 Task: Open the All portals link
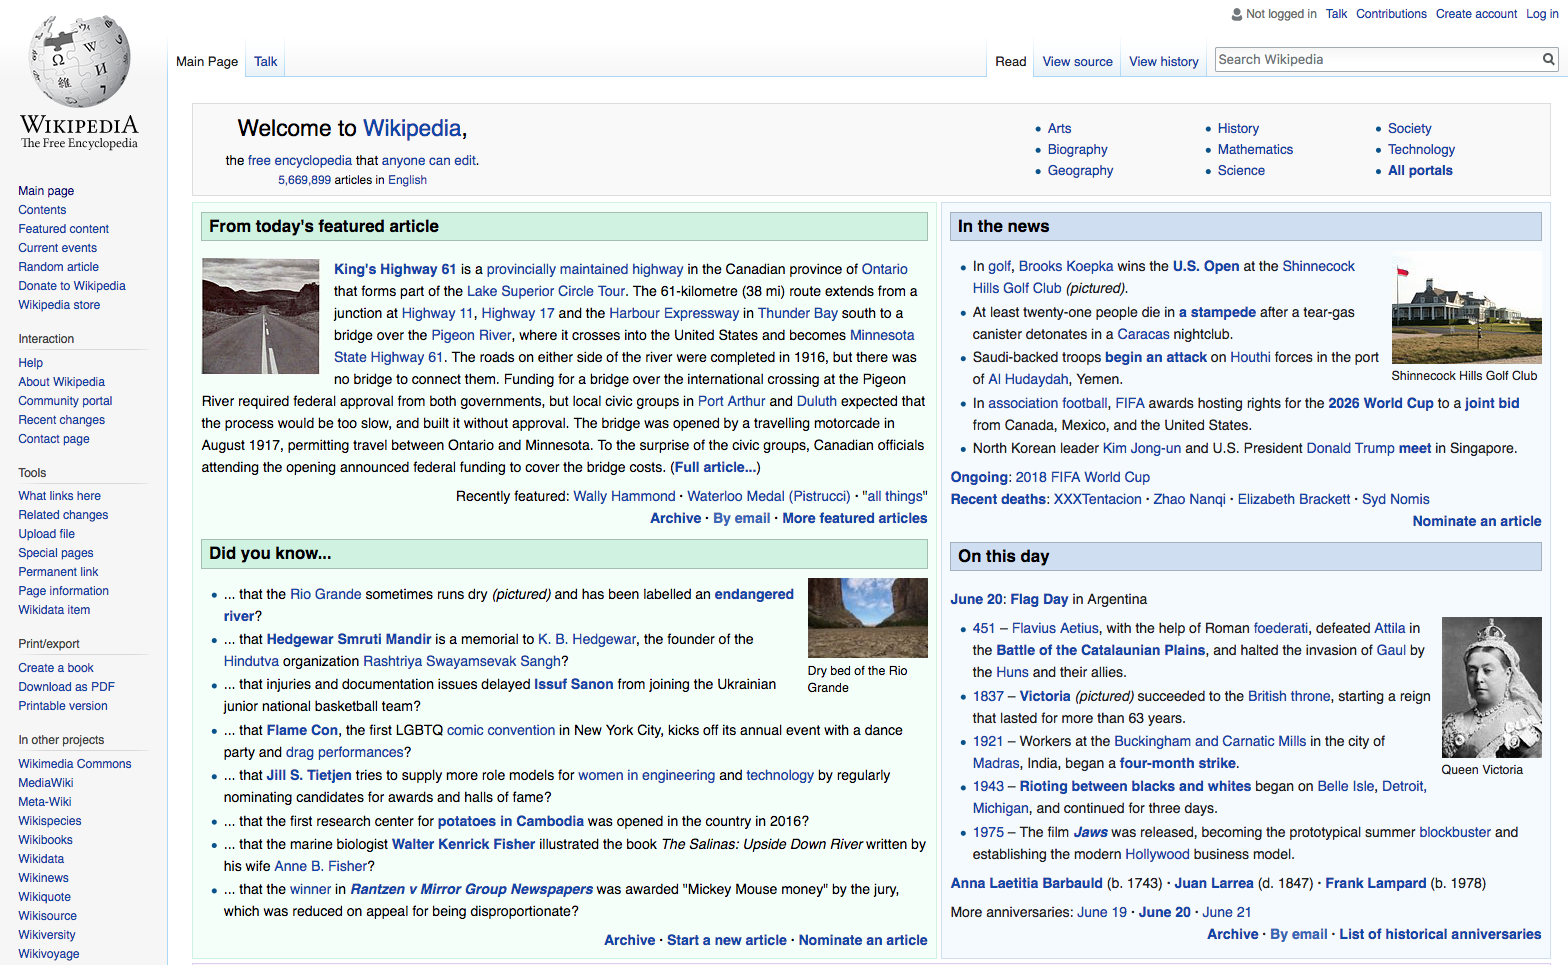(x=1420, y=170)
